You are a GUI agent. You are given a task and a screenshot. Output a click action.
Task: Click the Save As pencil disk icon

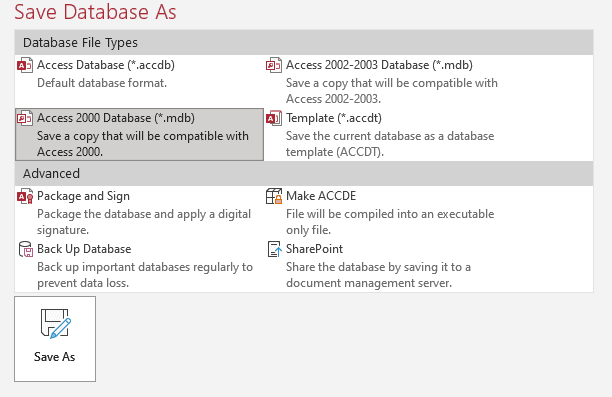[x=55, y=324]
